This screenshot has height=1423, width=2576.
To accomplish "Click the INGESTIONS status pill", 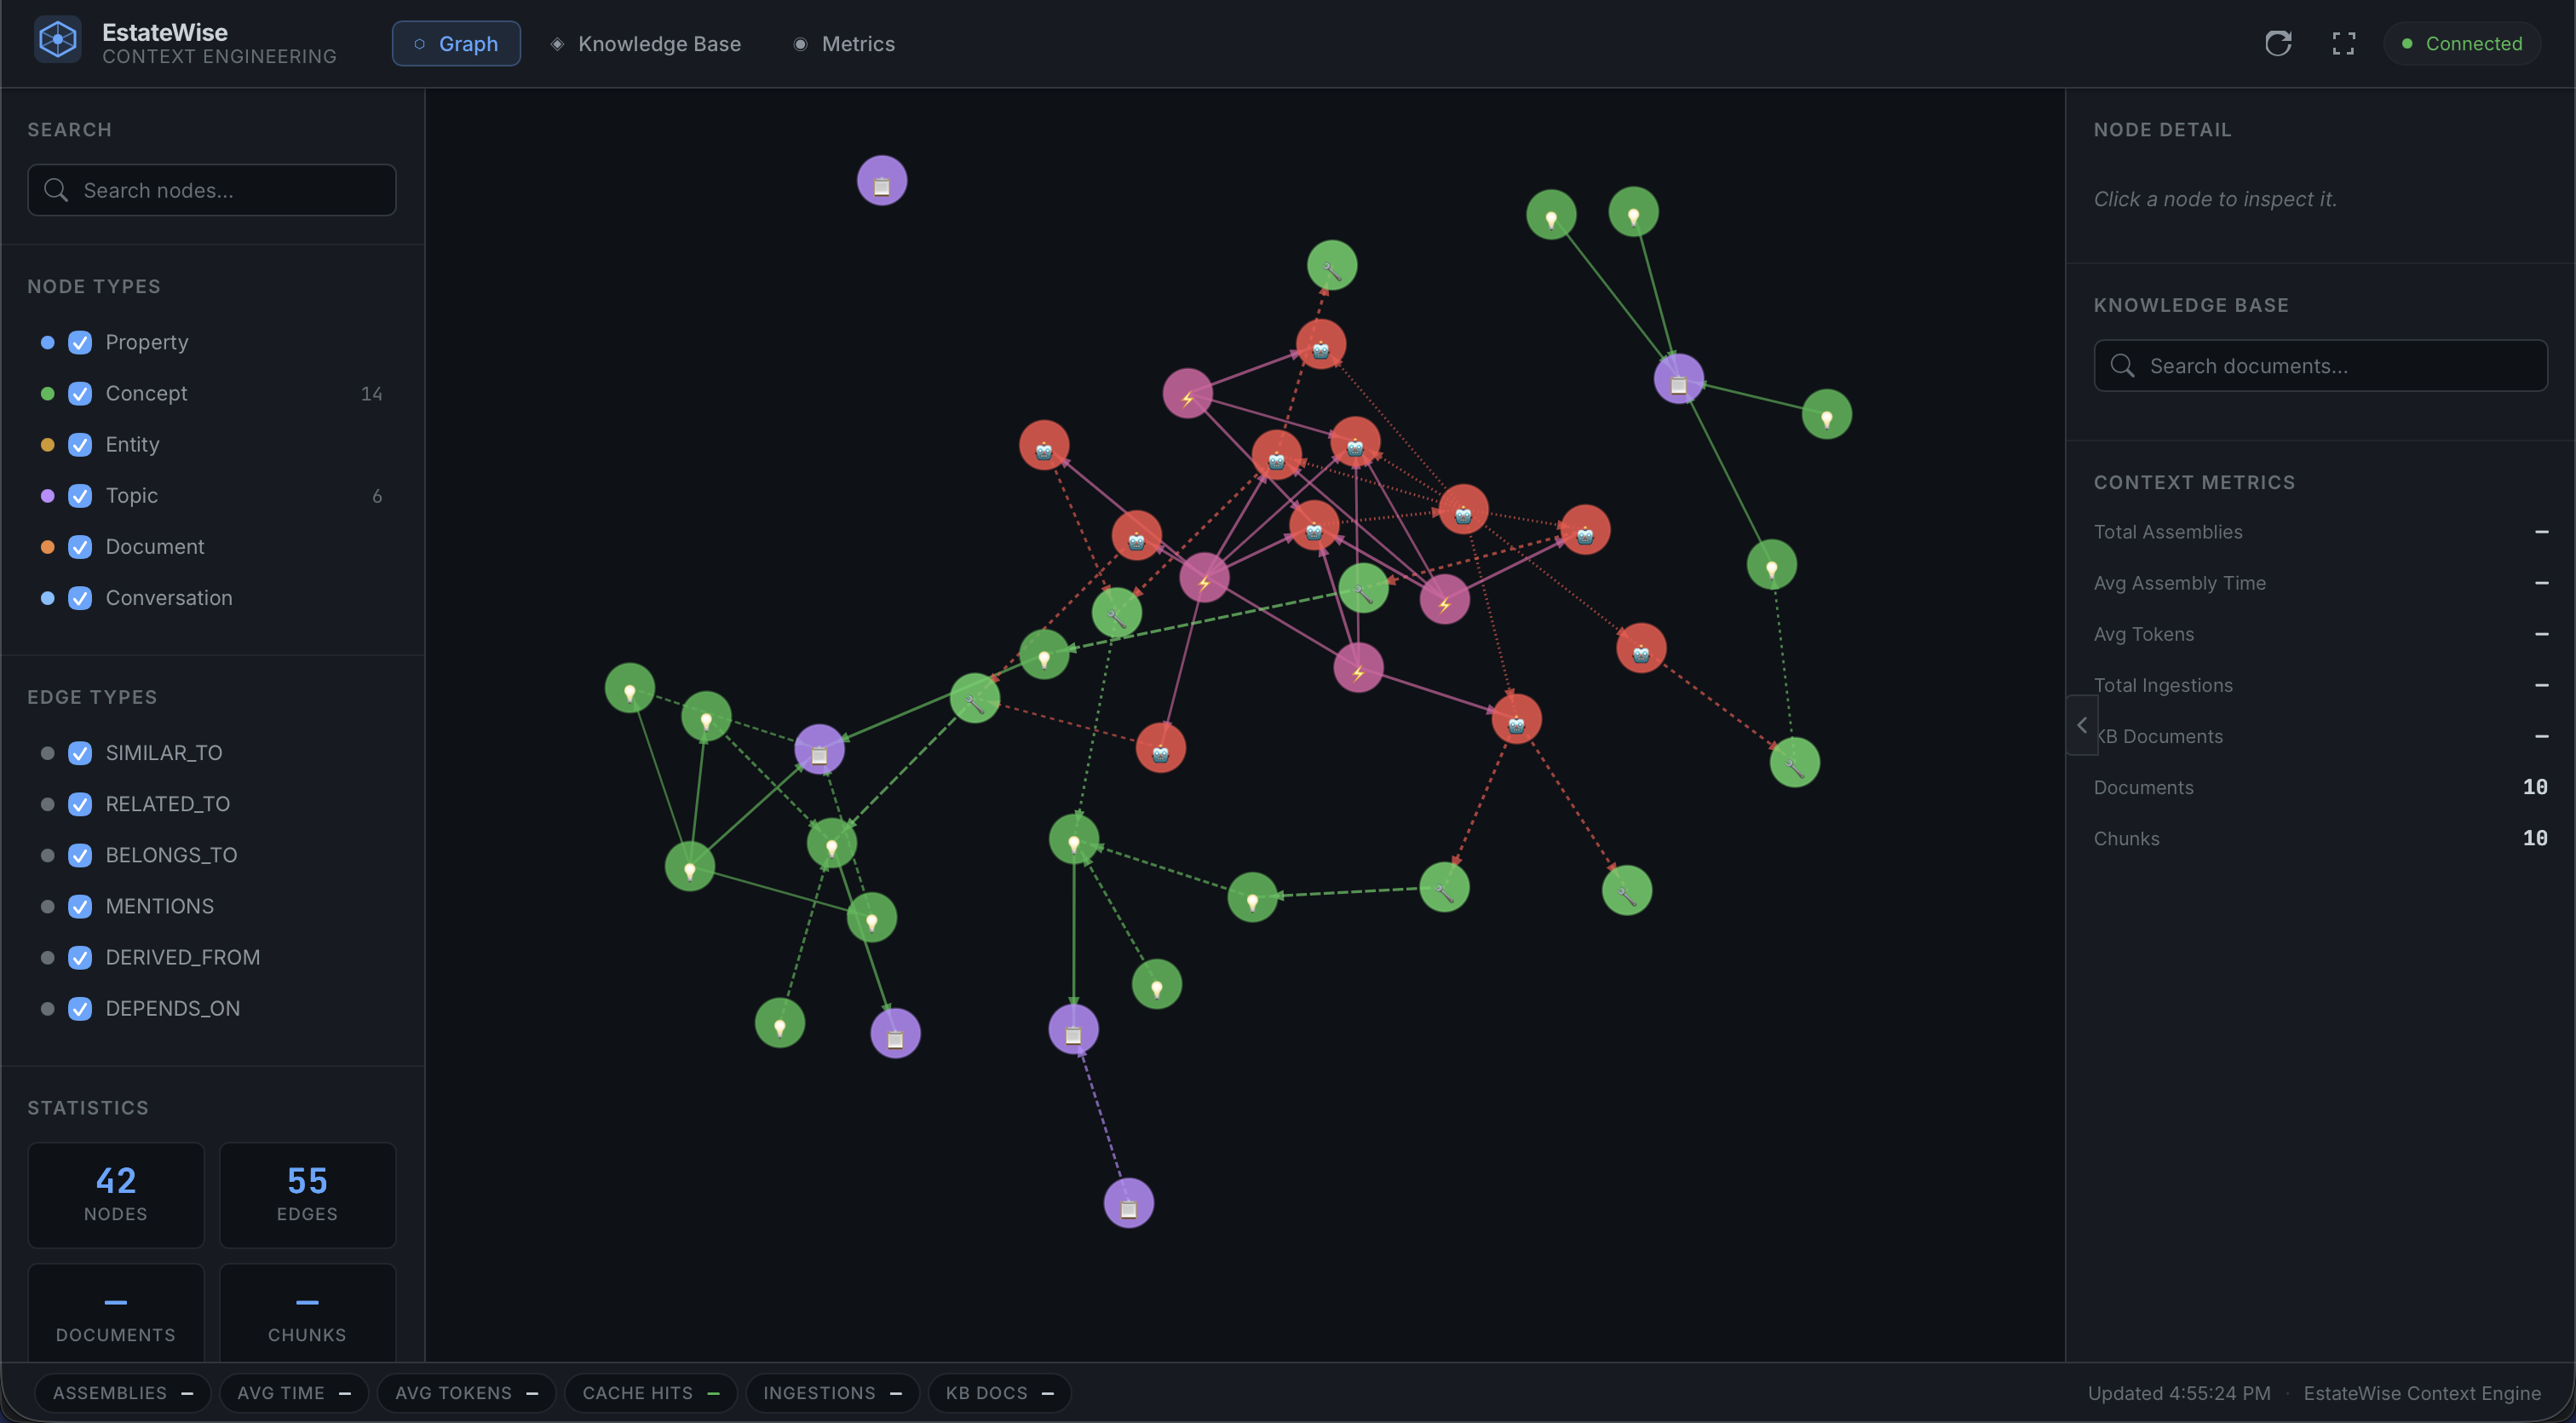I will tap(832, 1392).
